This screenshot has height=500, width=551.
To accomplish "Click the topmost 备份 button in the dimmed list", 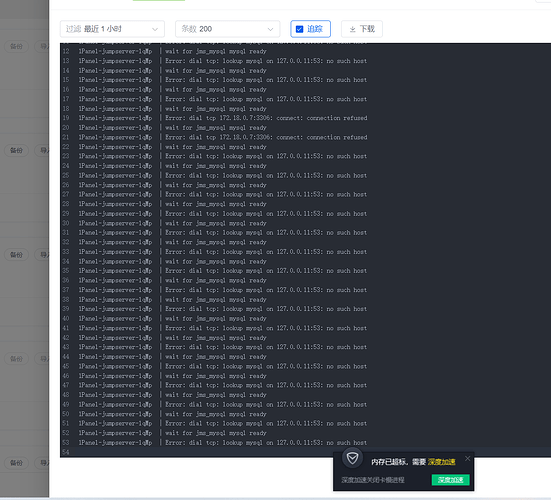I will pyautogui.click(x=16, y=46).
